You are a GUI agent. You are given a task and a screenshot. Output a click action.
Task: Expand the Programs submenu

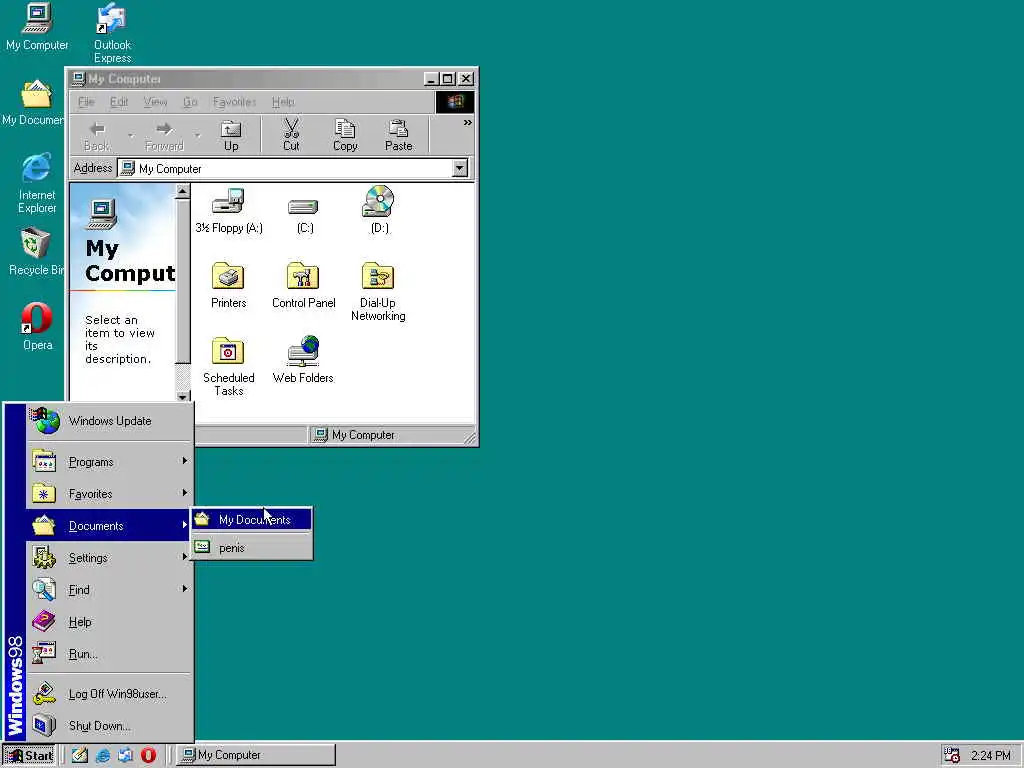point(110,462)
